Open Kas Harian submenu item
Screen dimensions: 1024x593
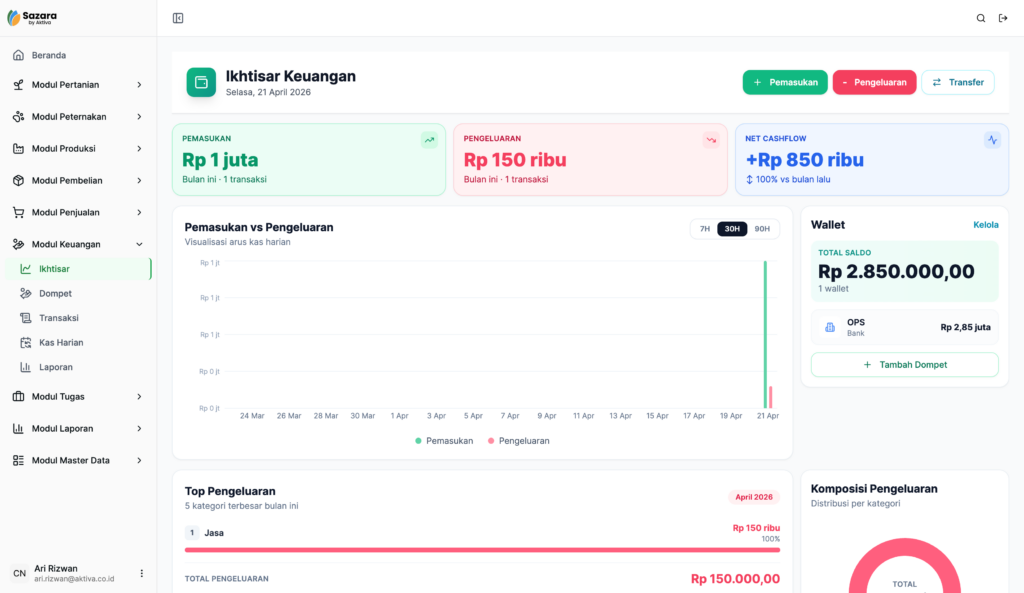(78, 342)
